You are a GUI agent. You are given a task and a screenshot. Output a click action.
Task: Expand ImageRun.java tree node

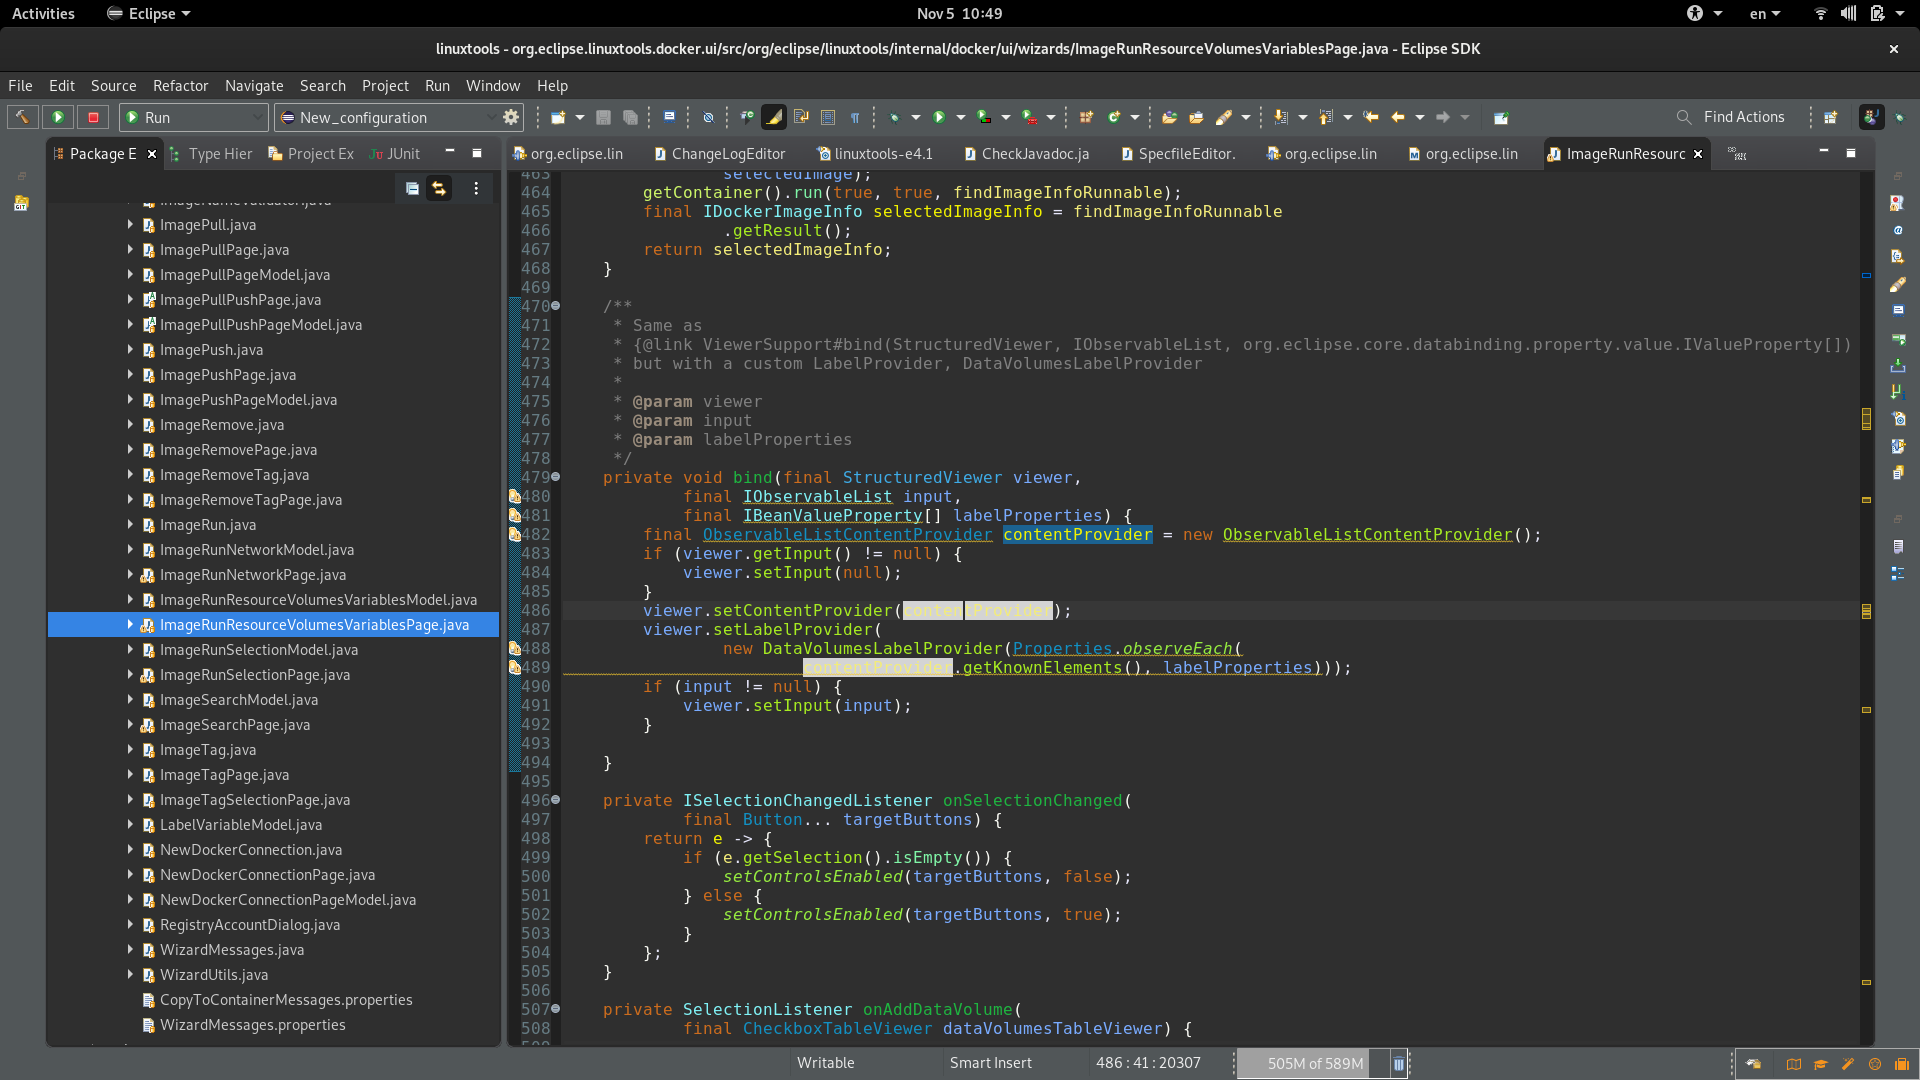pyautogui.click(x=130, y=524)
